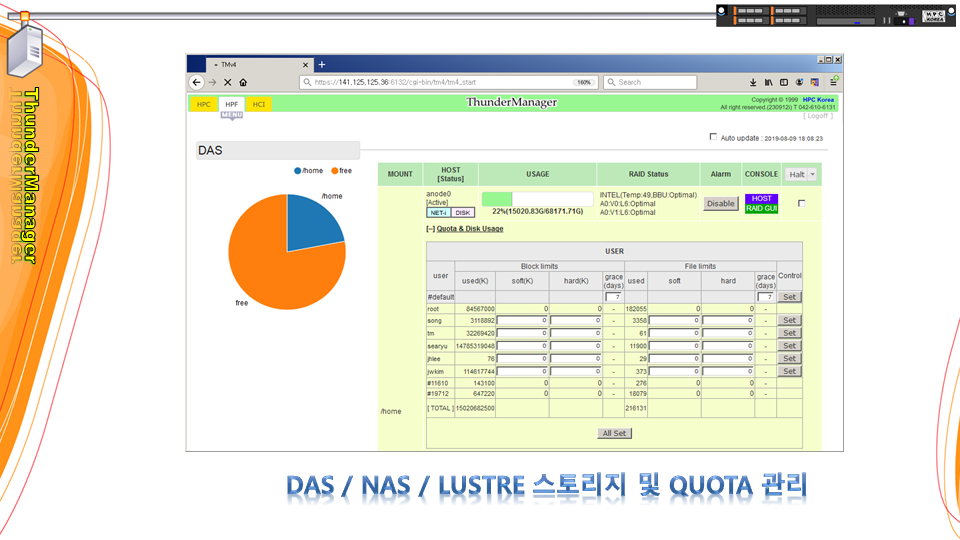The height and width of the screenshot is (540, 960).
Task: Open a new browser tab with plus
Action: coord(322,64)
